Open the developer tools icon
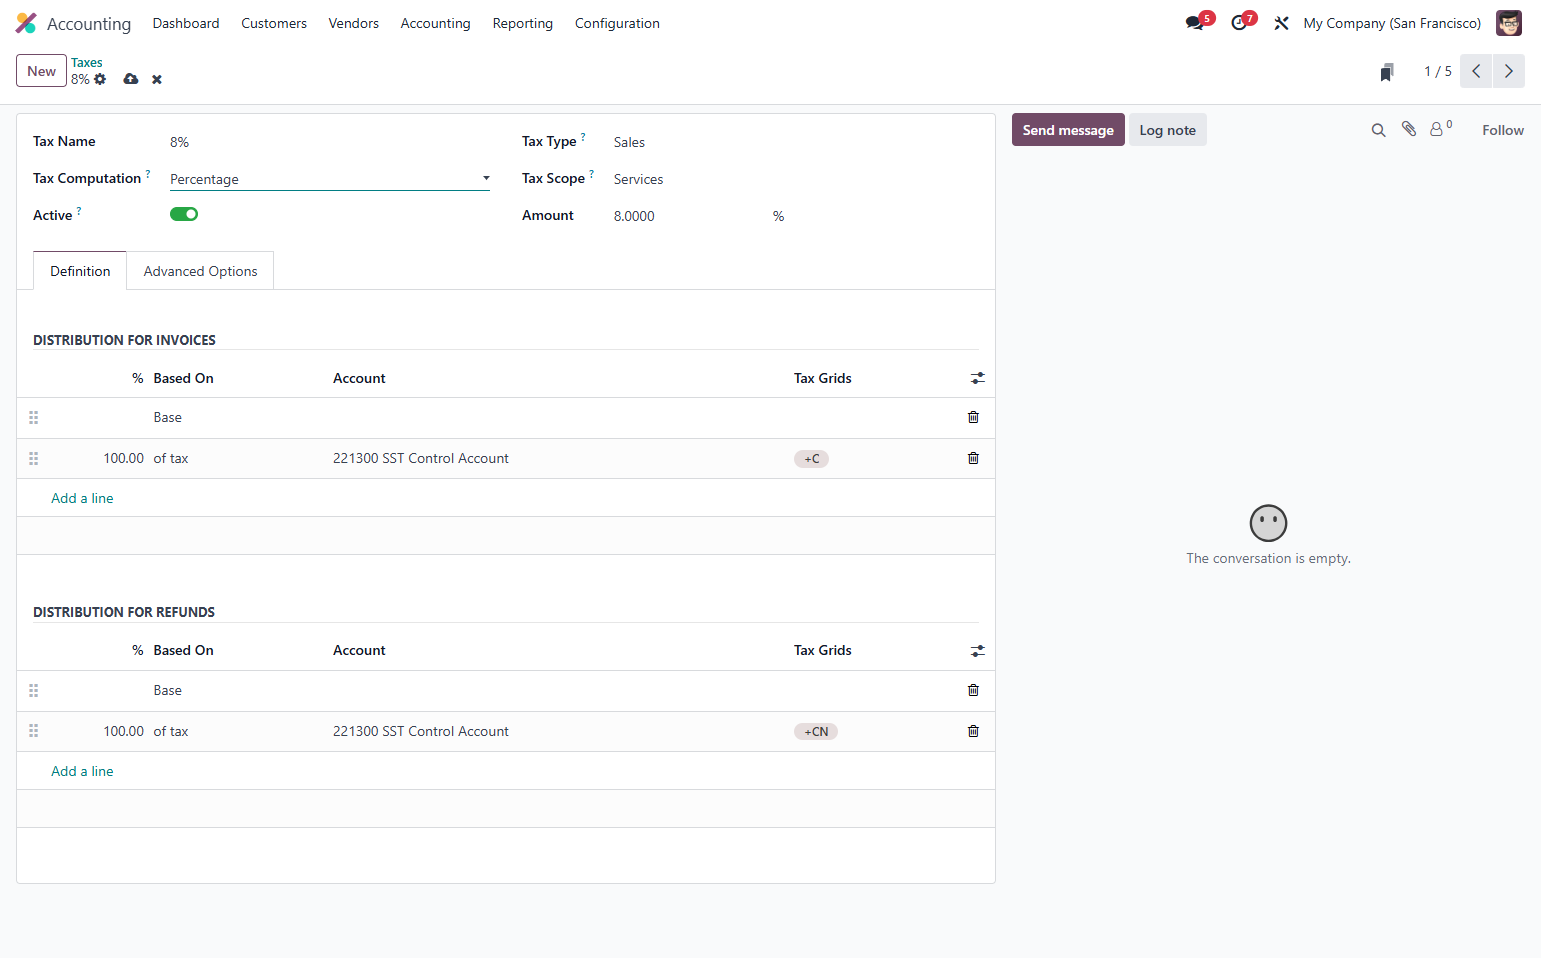The width and height of the screenshot is (1541, 958). pos(1281,23)
